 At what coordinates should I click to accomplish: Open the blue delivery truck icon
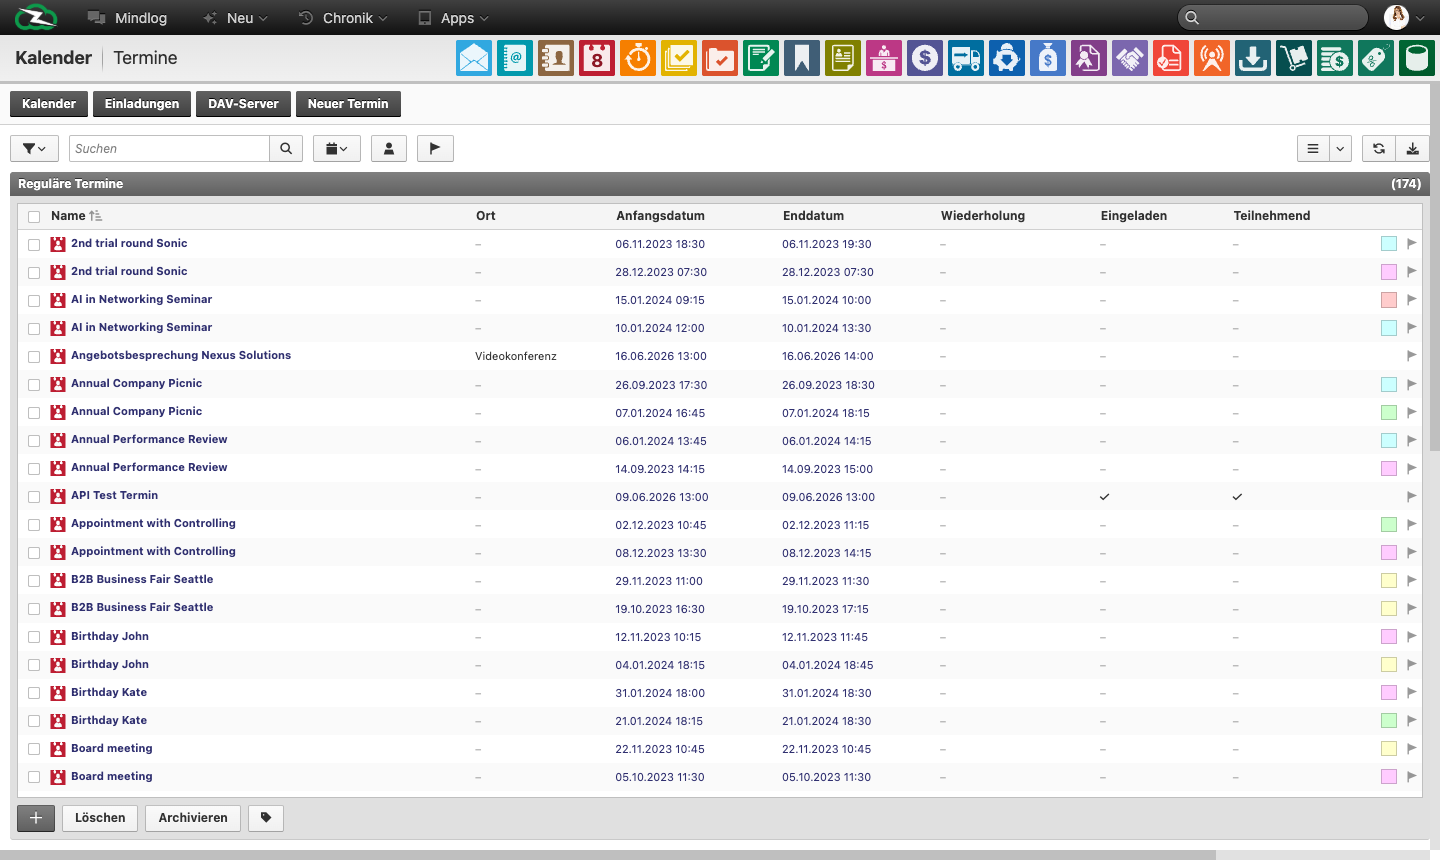point(966,58)
